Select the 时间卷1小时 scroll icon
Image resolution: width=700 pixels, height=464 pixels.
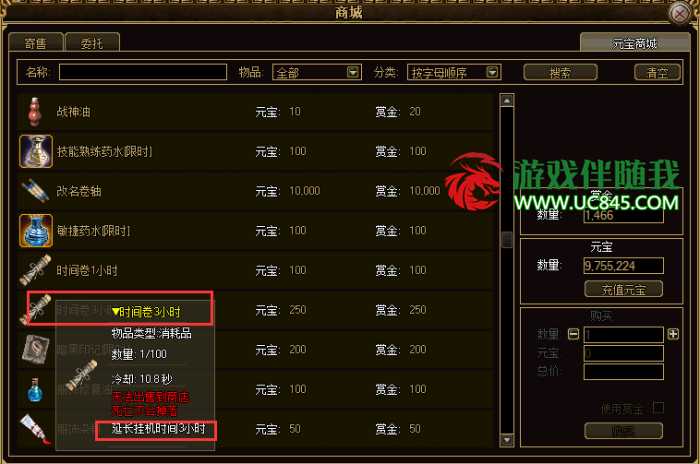pos(36,270)
